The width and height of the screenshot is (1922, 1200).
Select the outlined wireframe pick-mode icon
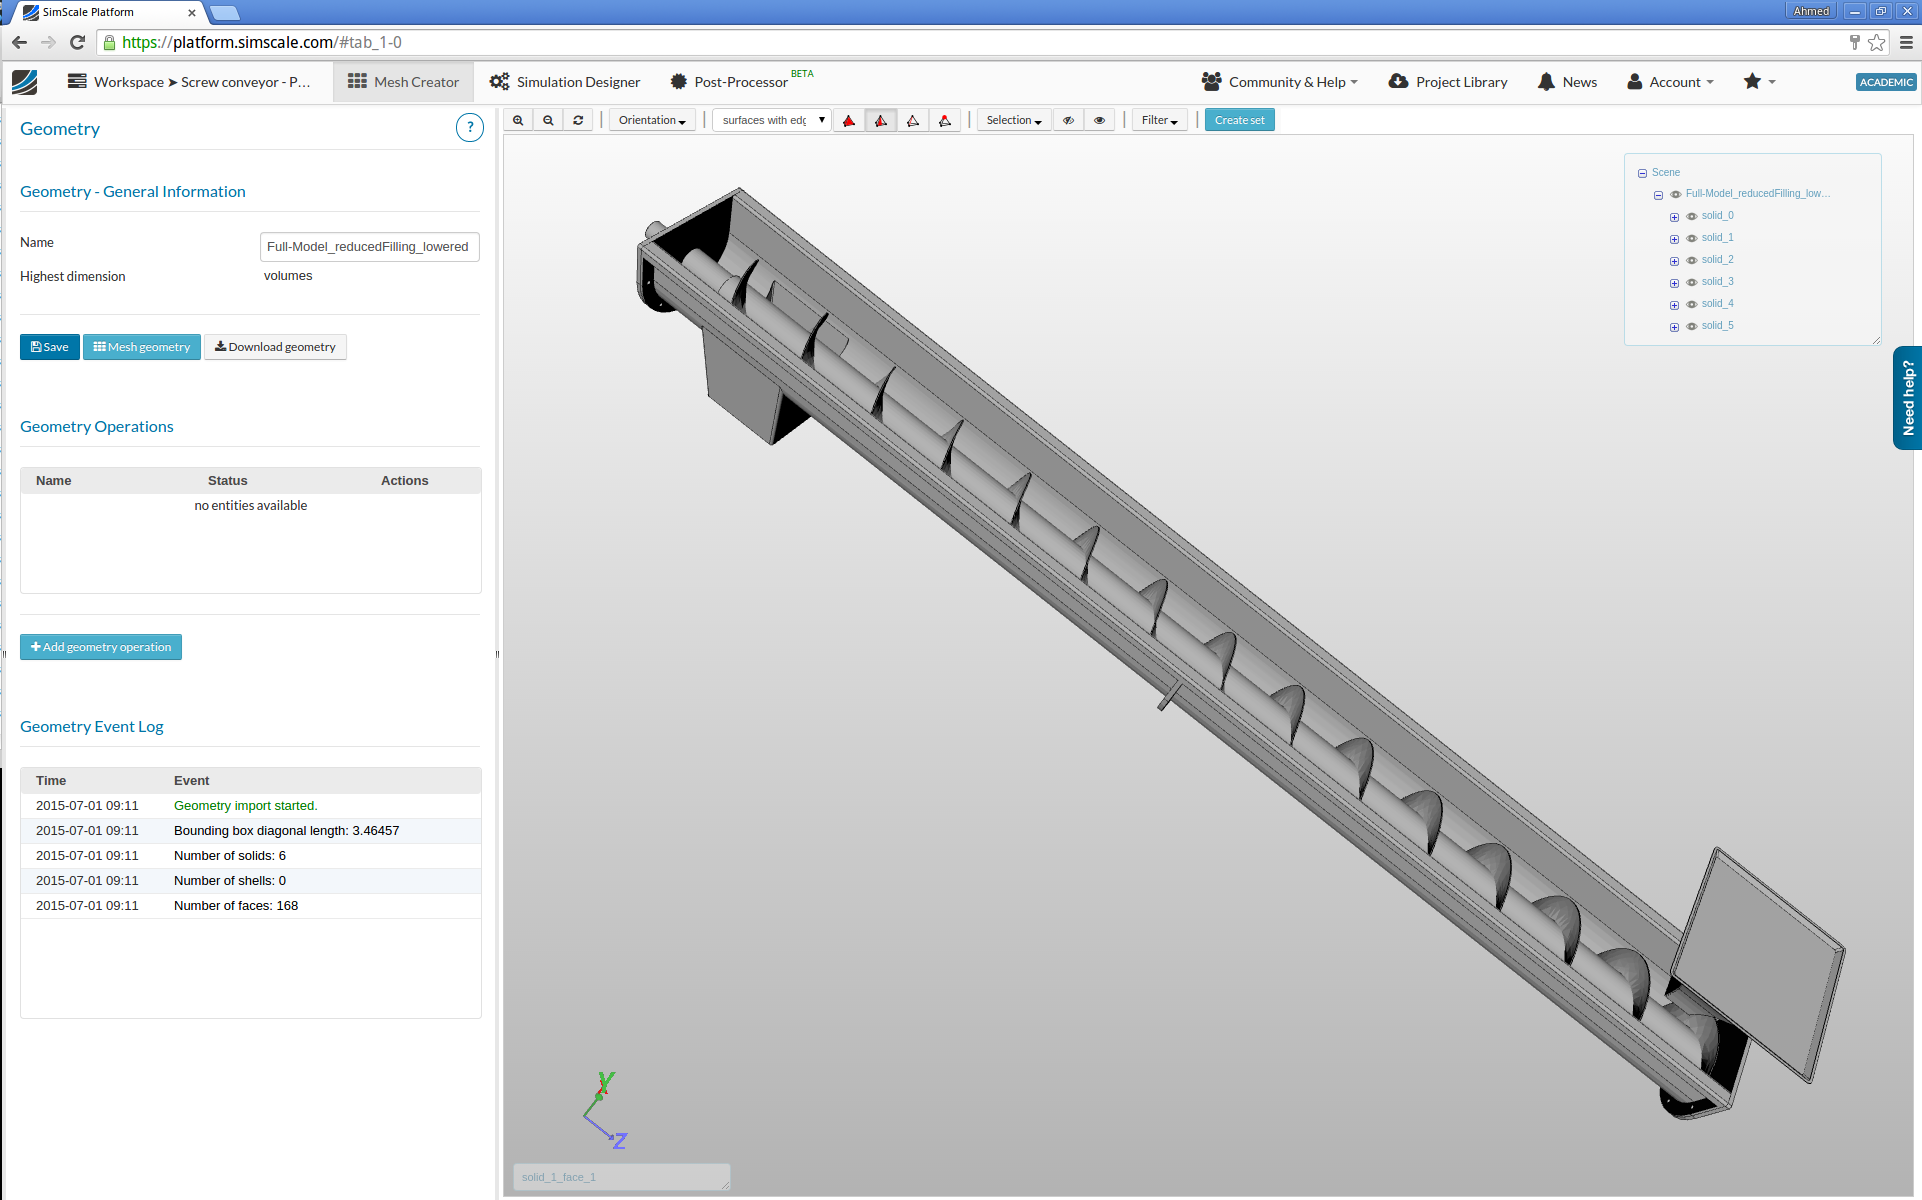pyautogui.click(x=913, y=121)
